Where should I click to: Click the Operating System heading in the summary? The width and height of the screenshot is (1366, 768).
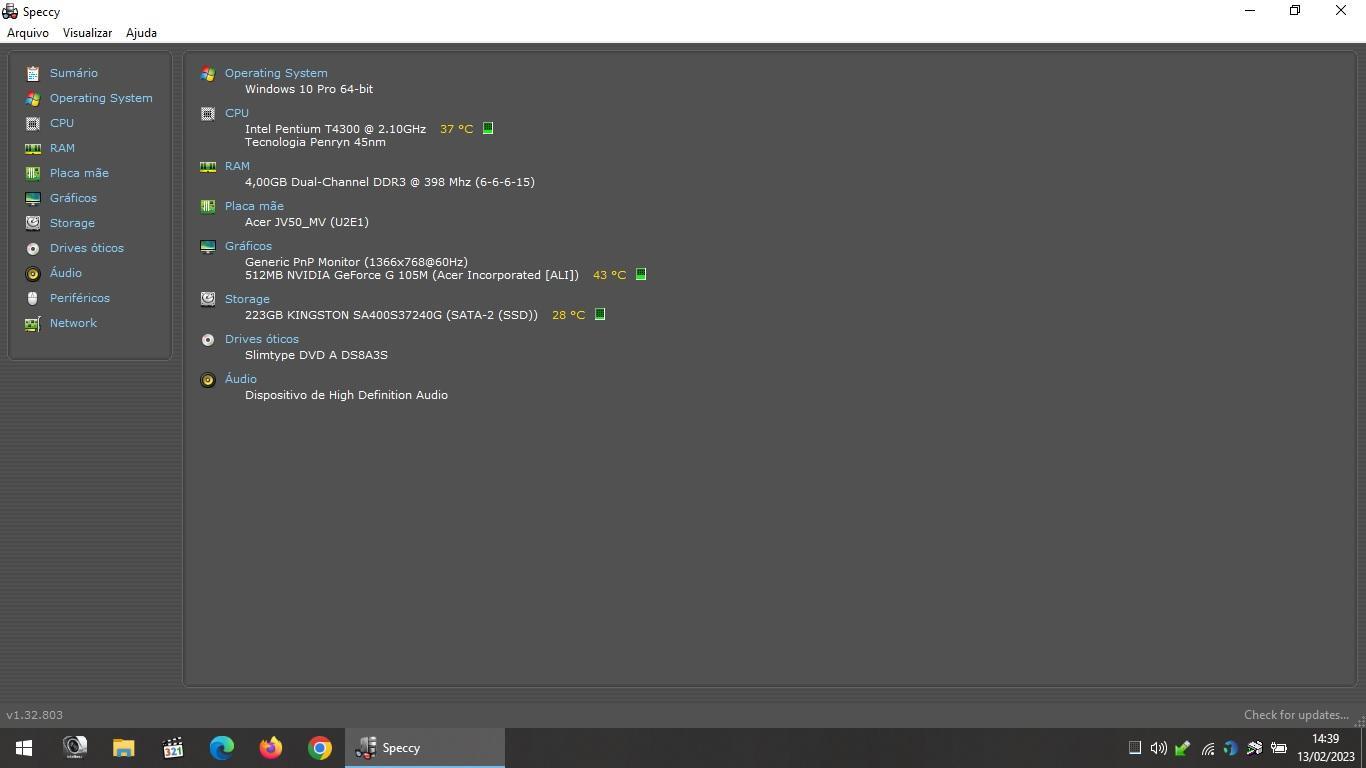point(276,73)
